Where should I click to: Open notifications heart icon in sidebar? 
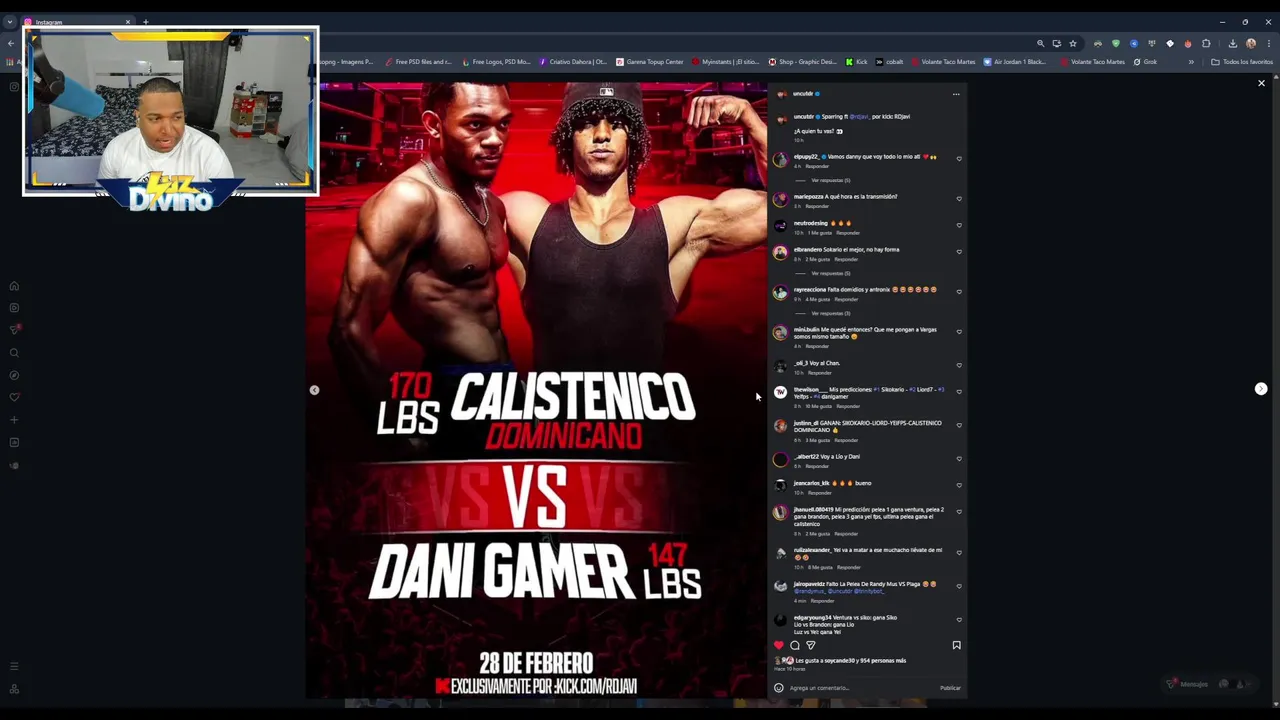pos(14,397)
